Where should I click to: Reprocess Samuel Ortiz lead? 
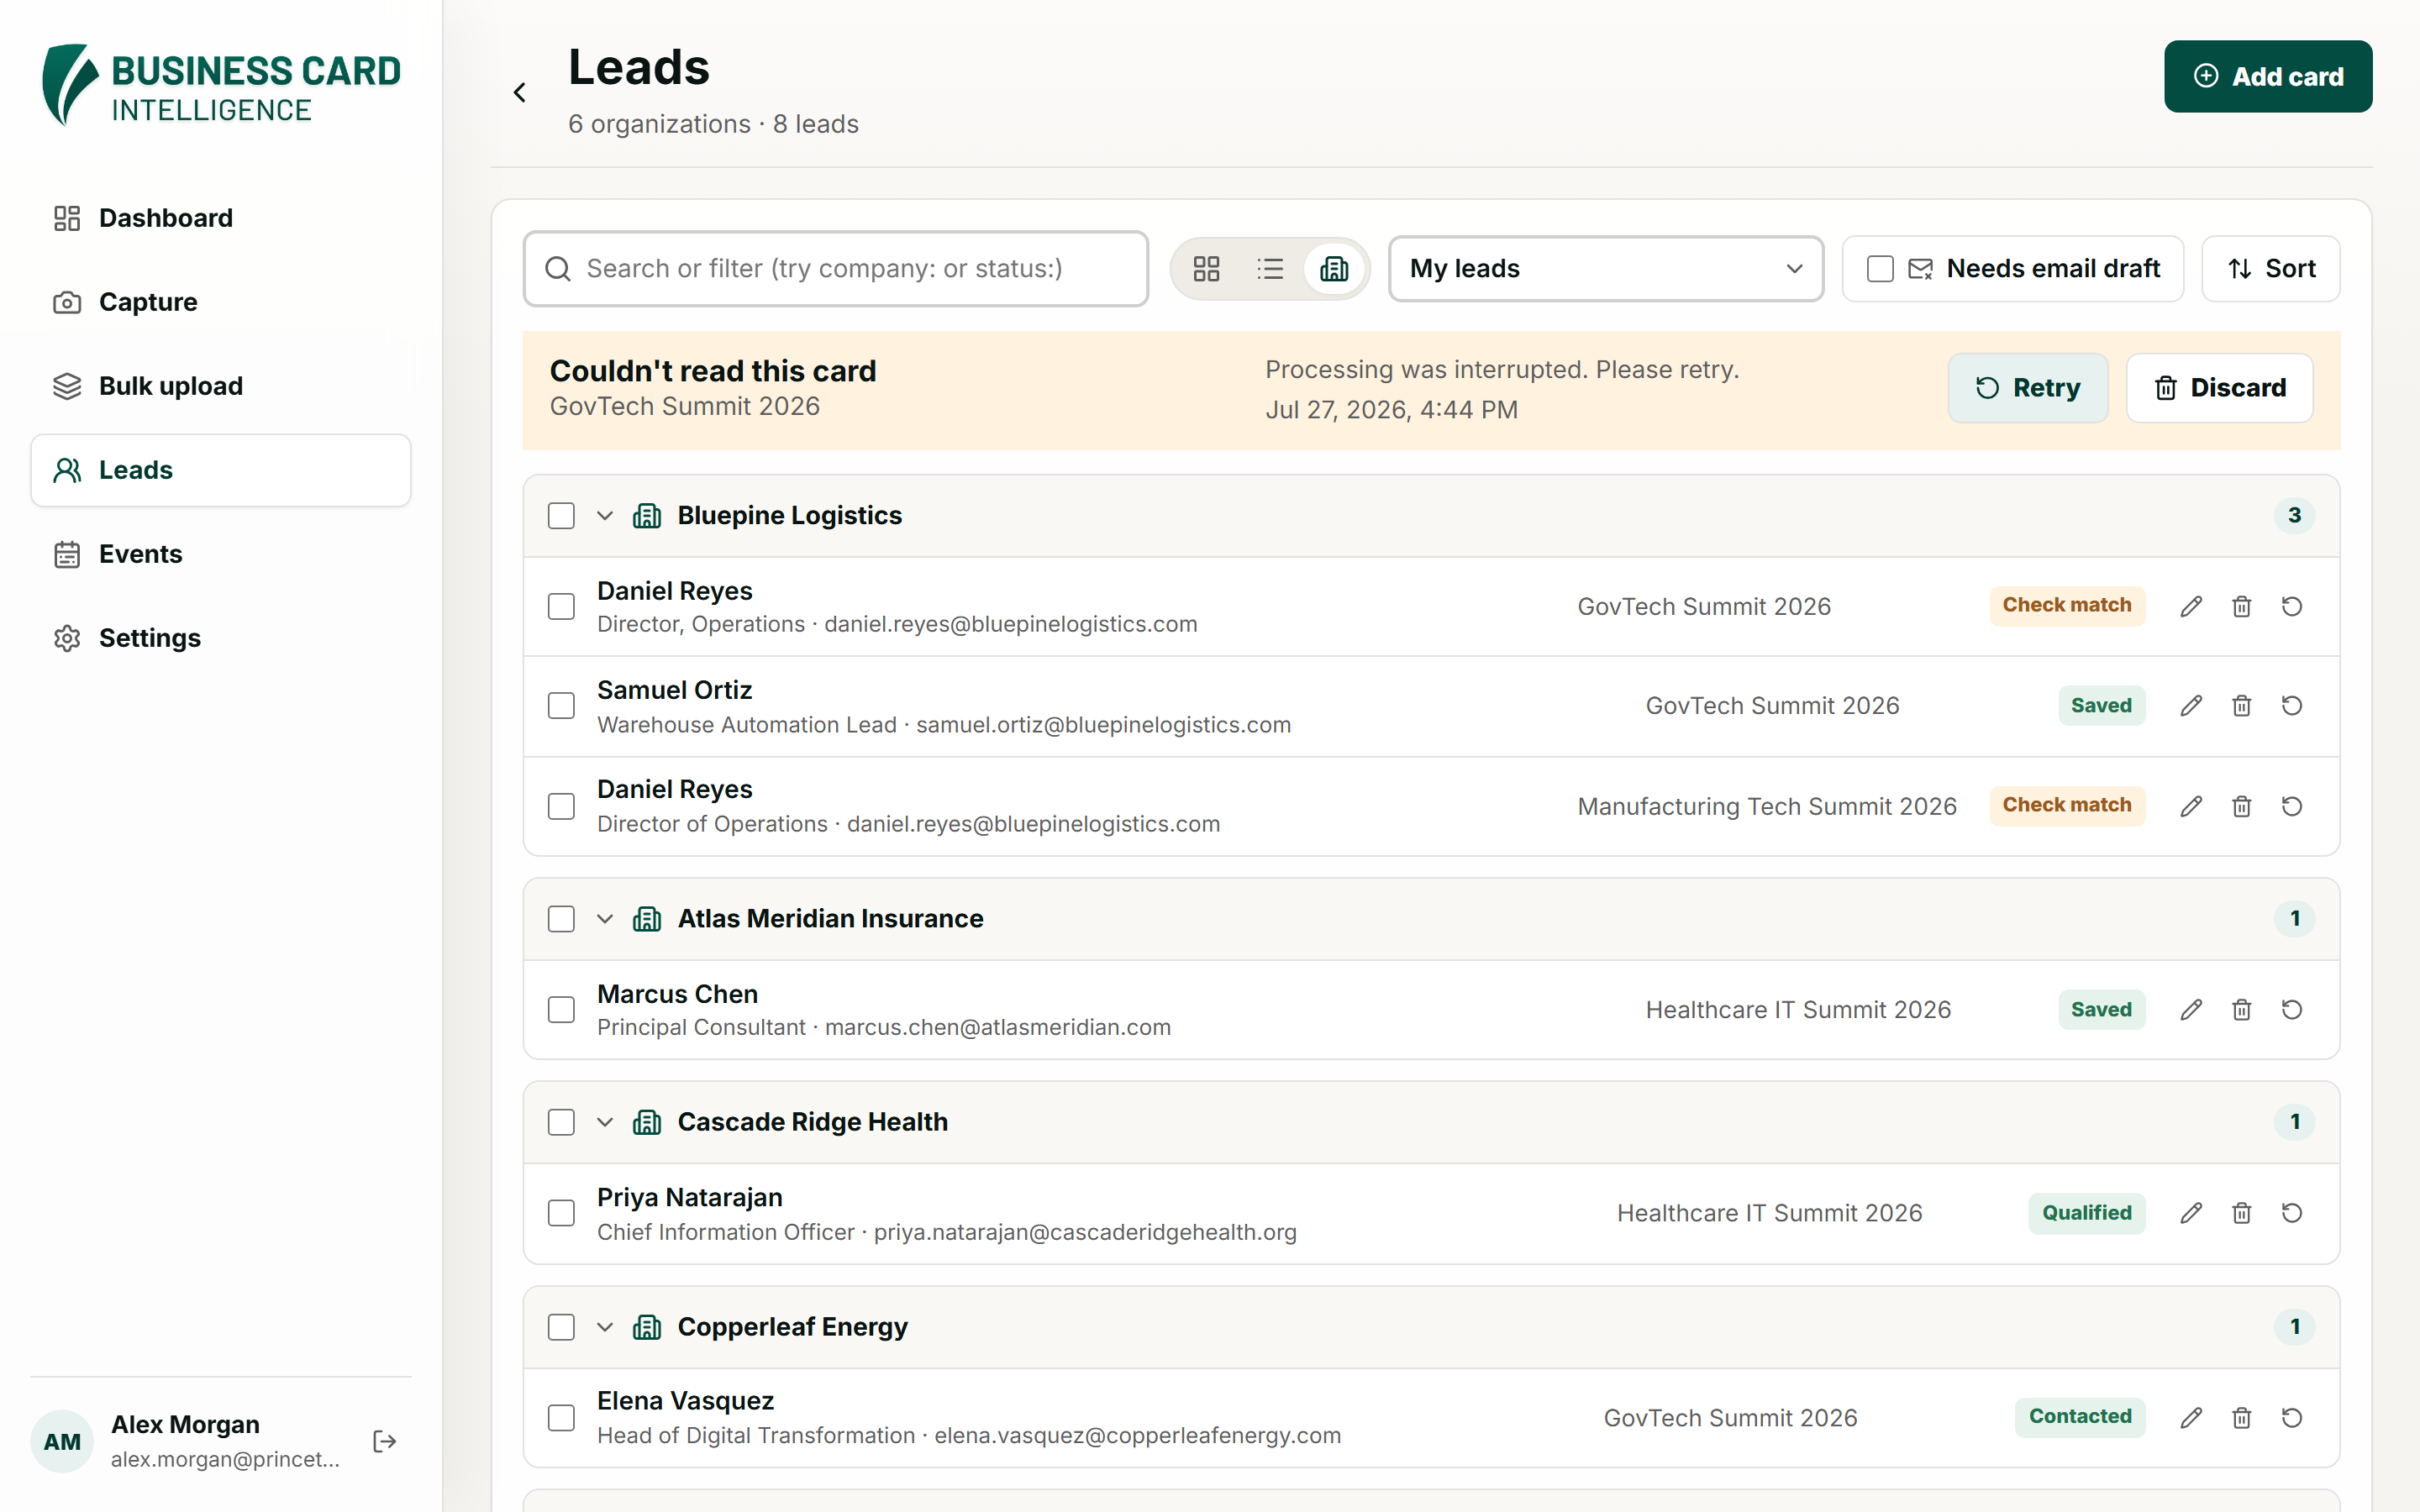tap(2292, 706)
